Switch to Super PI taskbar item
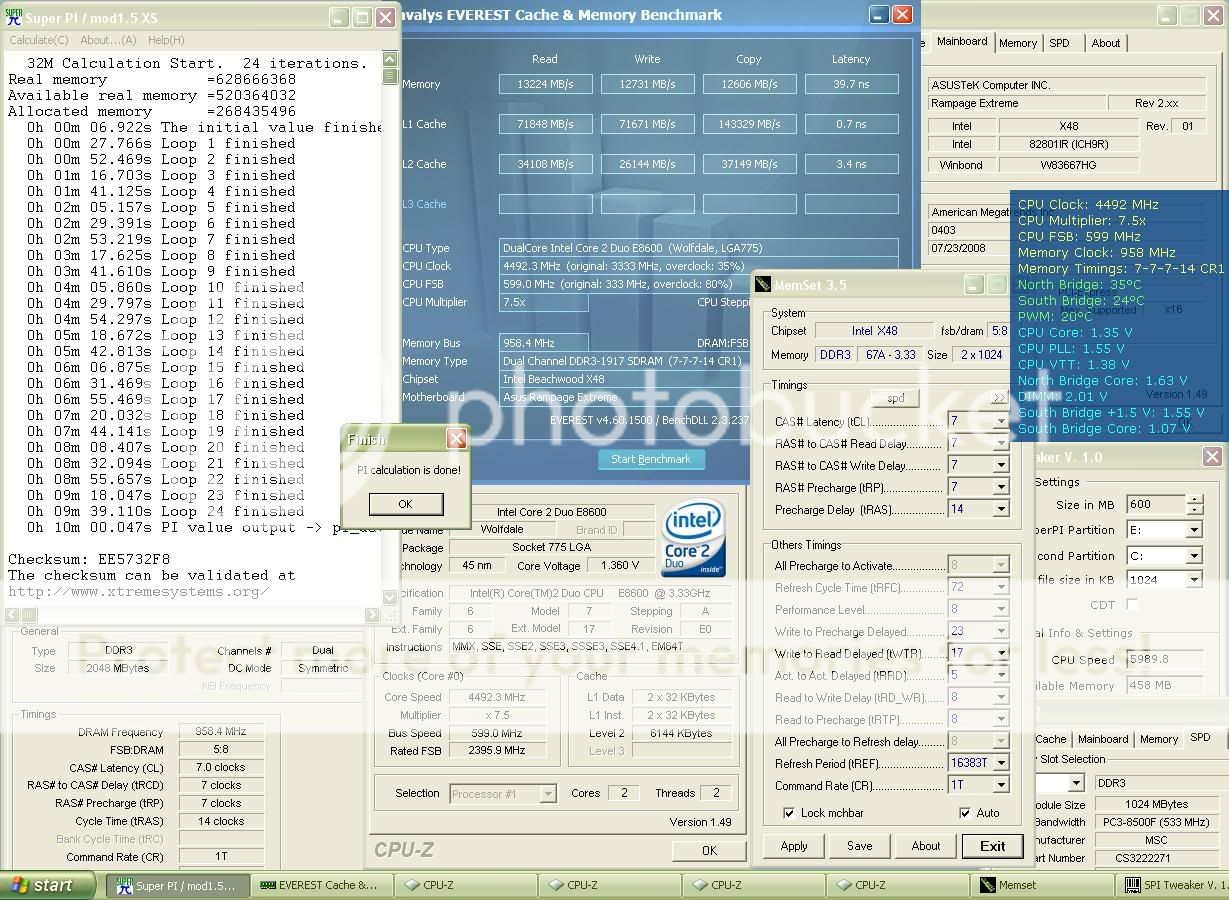The image size is (1229, 900). (x=178, y=885)
